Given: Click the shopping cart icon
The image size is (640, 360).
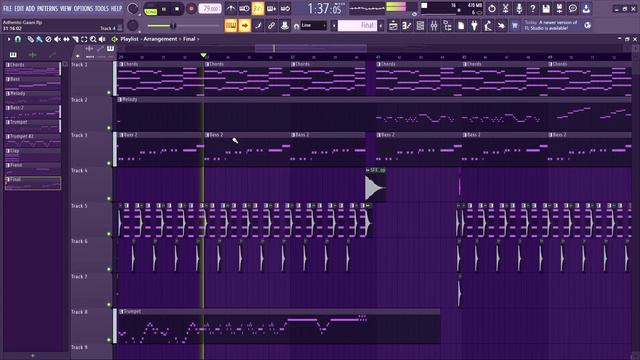Looking at the screenshot, I should pos(515,26).
